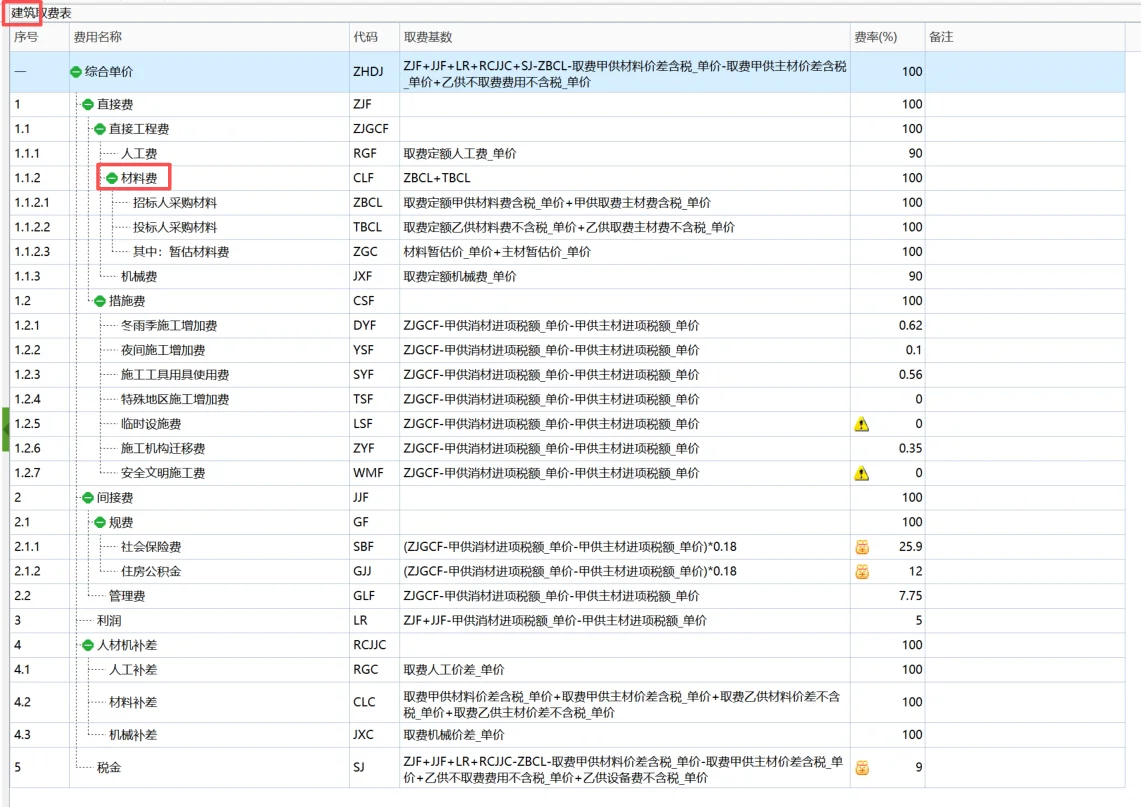Click rate value 7.75
This screenshot has height=807, width=1141.
click(910, 596)
